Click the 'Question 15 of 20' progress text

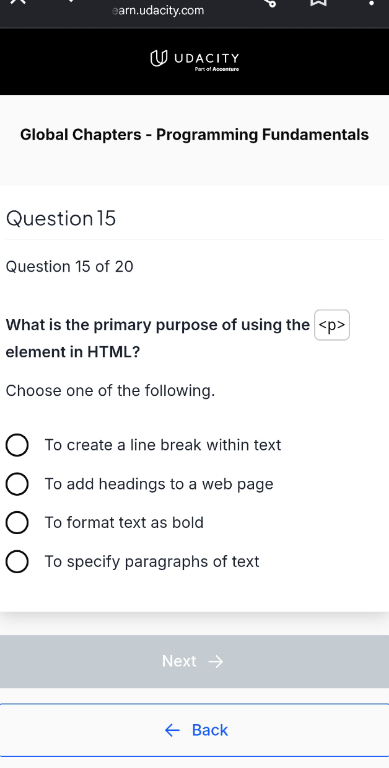point(69,266)
